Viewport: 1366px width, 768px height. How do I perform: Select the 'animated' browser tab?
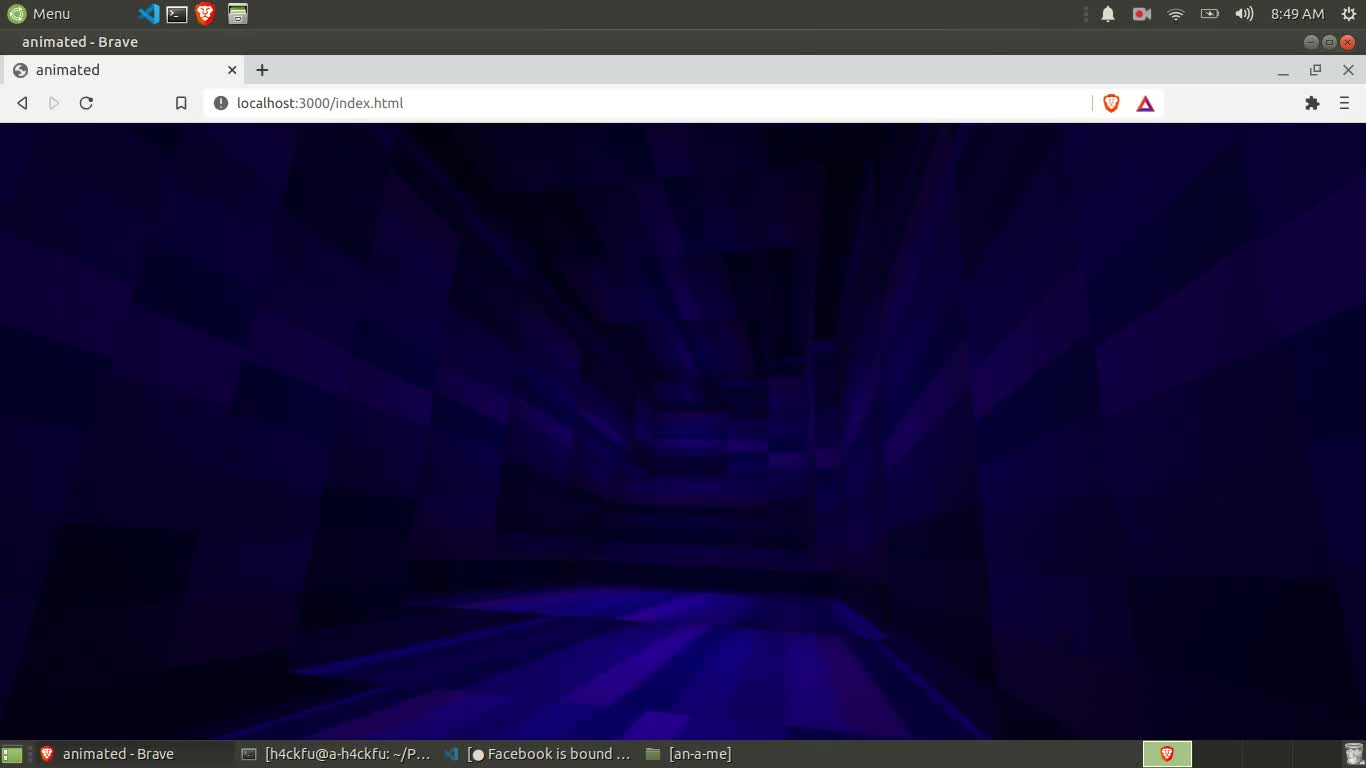click(x=124, y=70)
